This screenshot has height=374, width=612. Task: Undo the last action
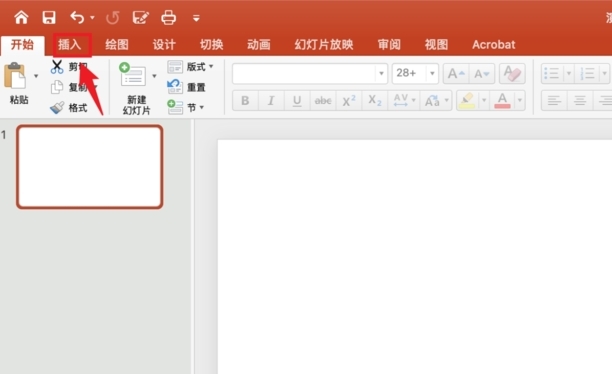tap(77, 18)
